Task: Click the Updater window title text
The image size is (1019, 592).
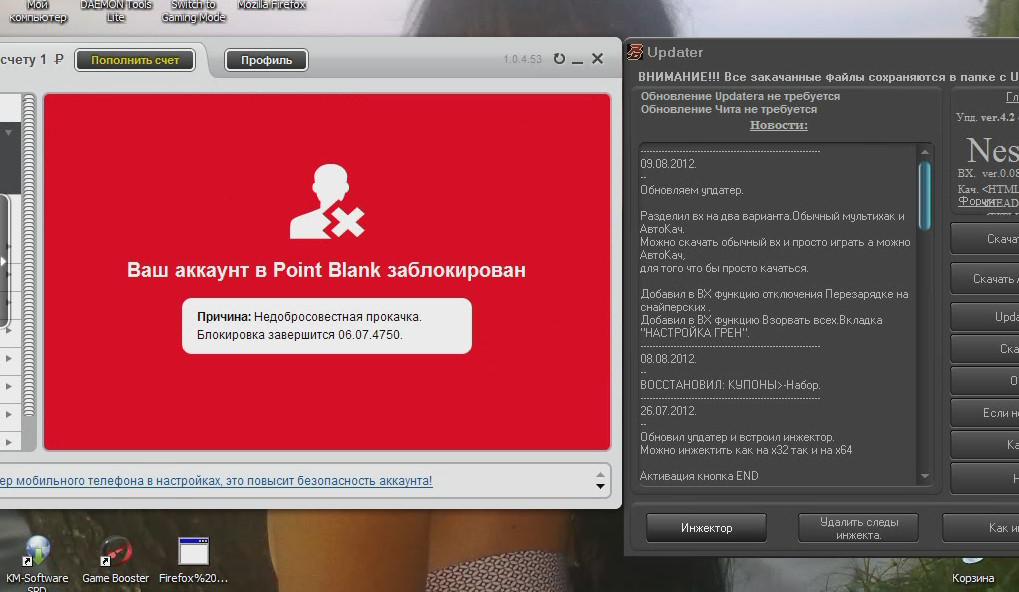Action: (x=675, y=52)
